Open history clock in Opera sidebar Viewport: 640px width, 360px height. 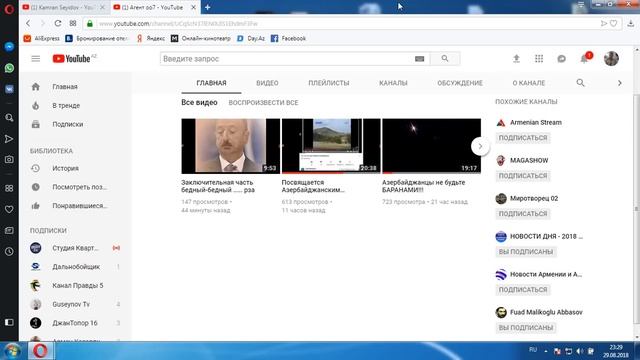[x=9, y=251]
